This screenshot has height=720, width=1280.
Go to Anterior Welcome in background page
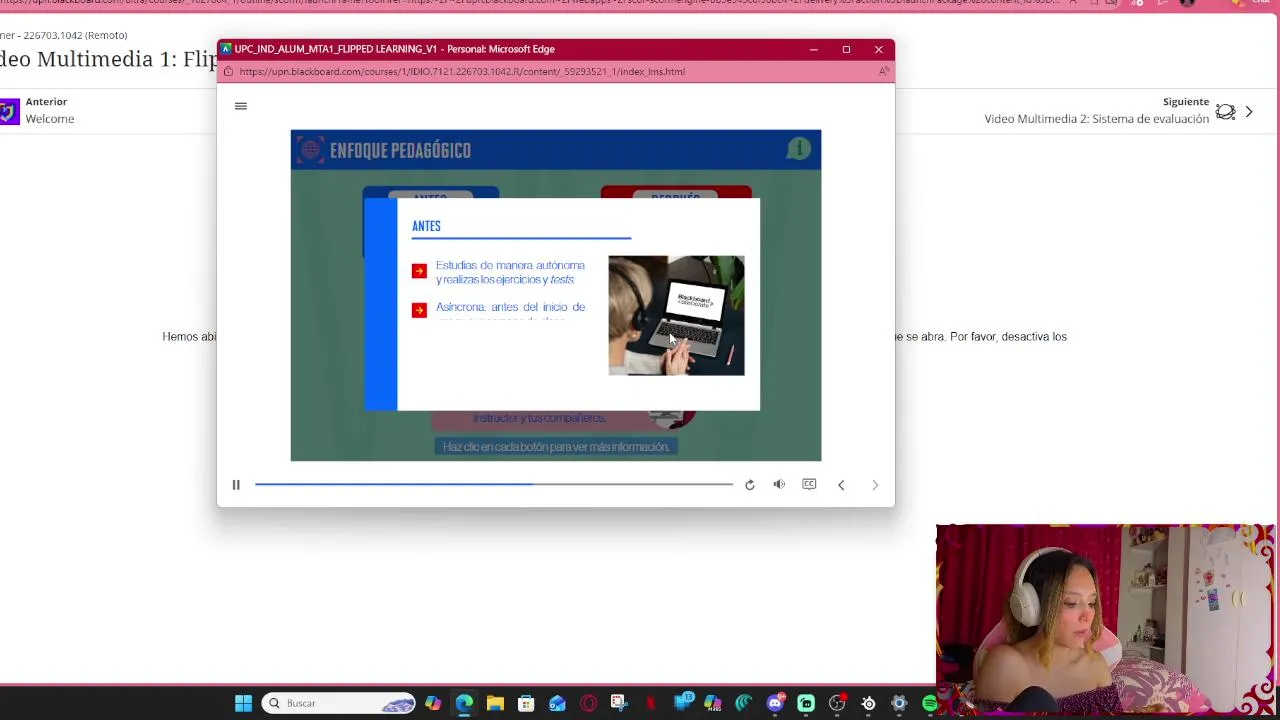tap(49, 110)
